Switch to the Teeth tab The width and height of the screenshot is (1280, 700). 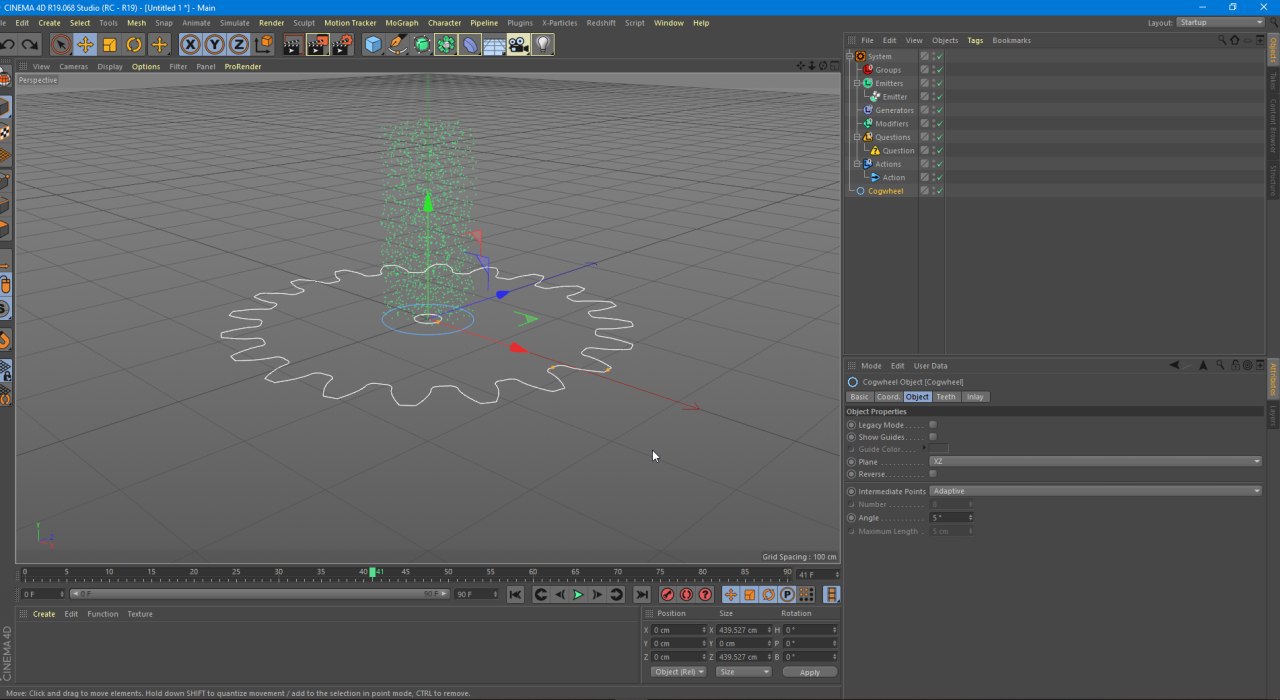(x=946, y=397)
